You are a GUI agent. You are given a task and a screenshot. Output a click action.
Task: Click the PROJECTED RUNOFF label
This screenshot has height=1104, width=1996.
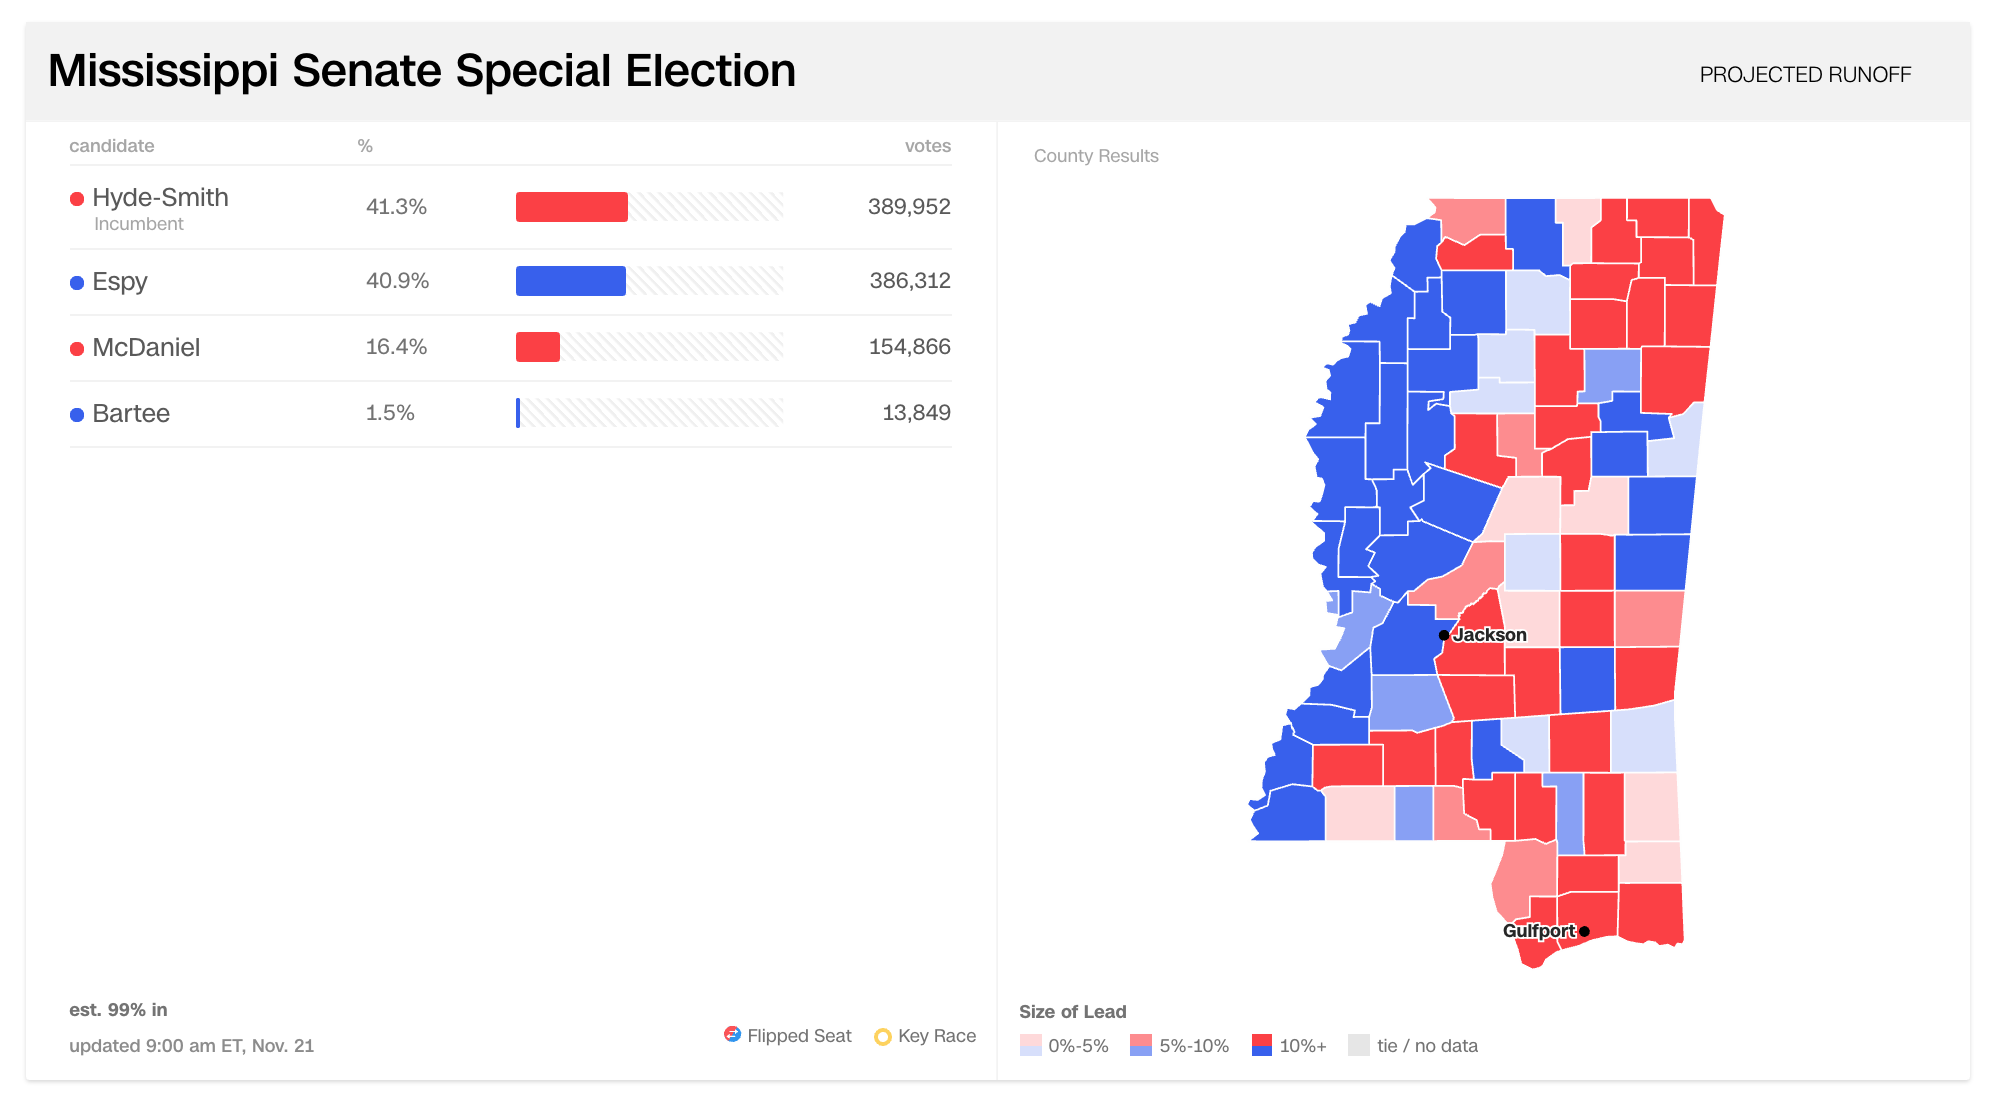[1805, 75]
